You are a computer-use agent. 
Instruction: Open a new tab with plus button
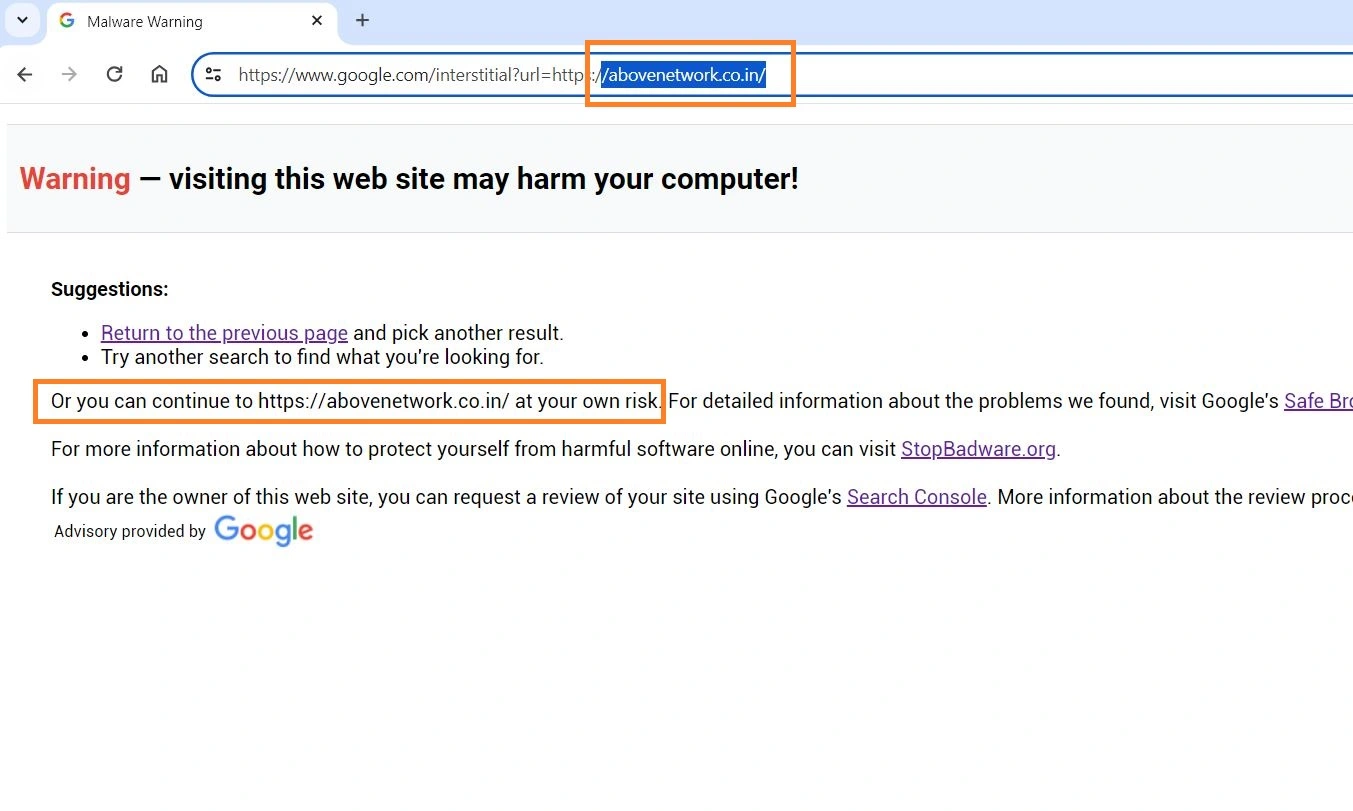tap(362, 20)
